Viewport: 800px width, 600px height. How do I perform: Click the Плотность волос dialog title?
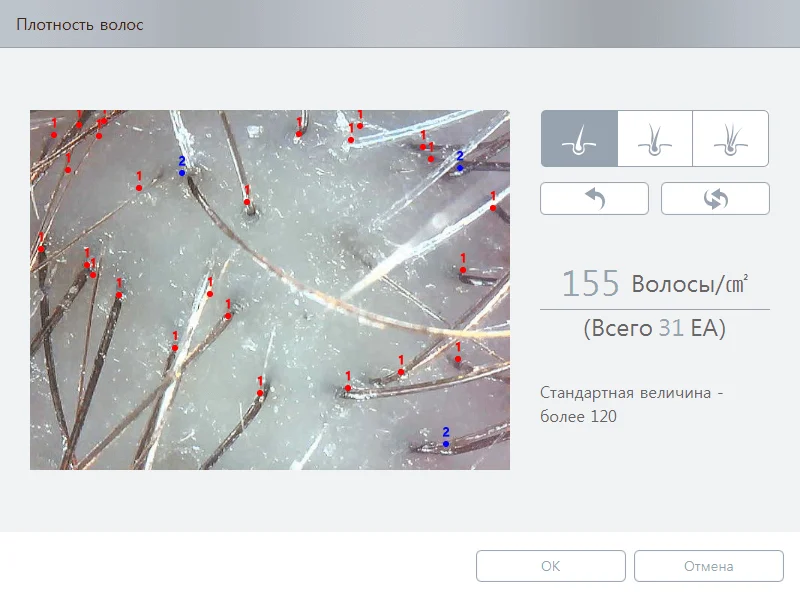click(80, 24)
